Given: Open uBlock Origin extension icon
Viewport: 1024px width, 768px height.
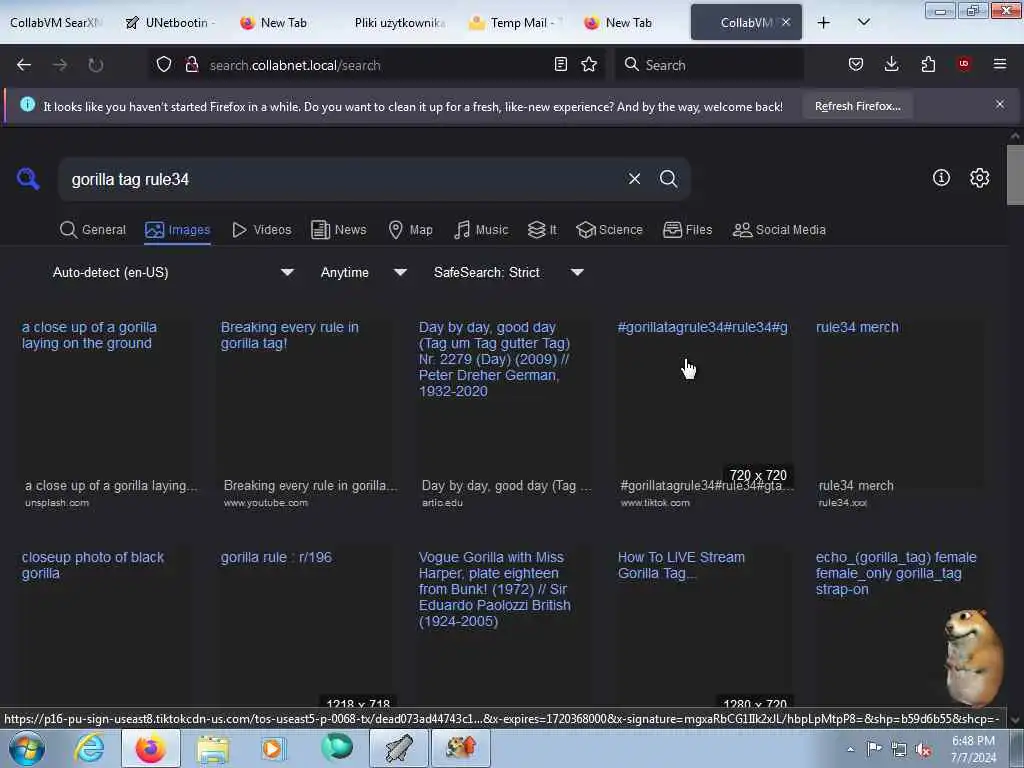Looking at the screenshot, I should pos(963,64).
